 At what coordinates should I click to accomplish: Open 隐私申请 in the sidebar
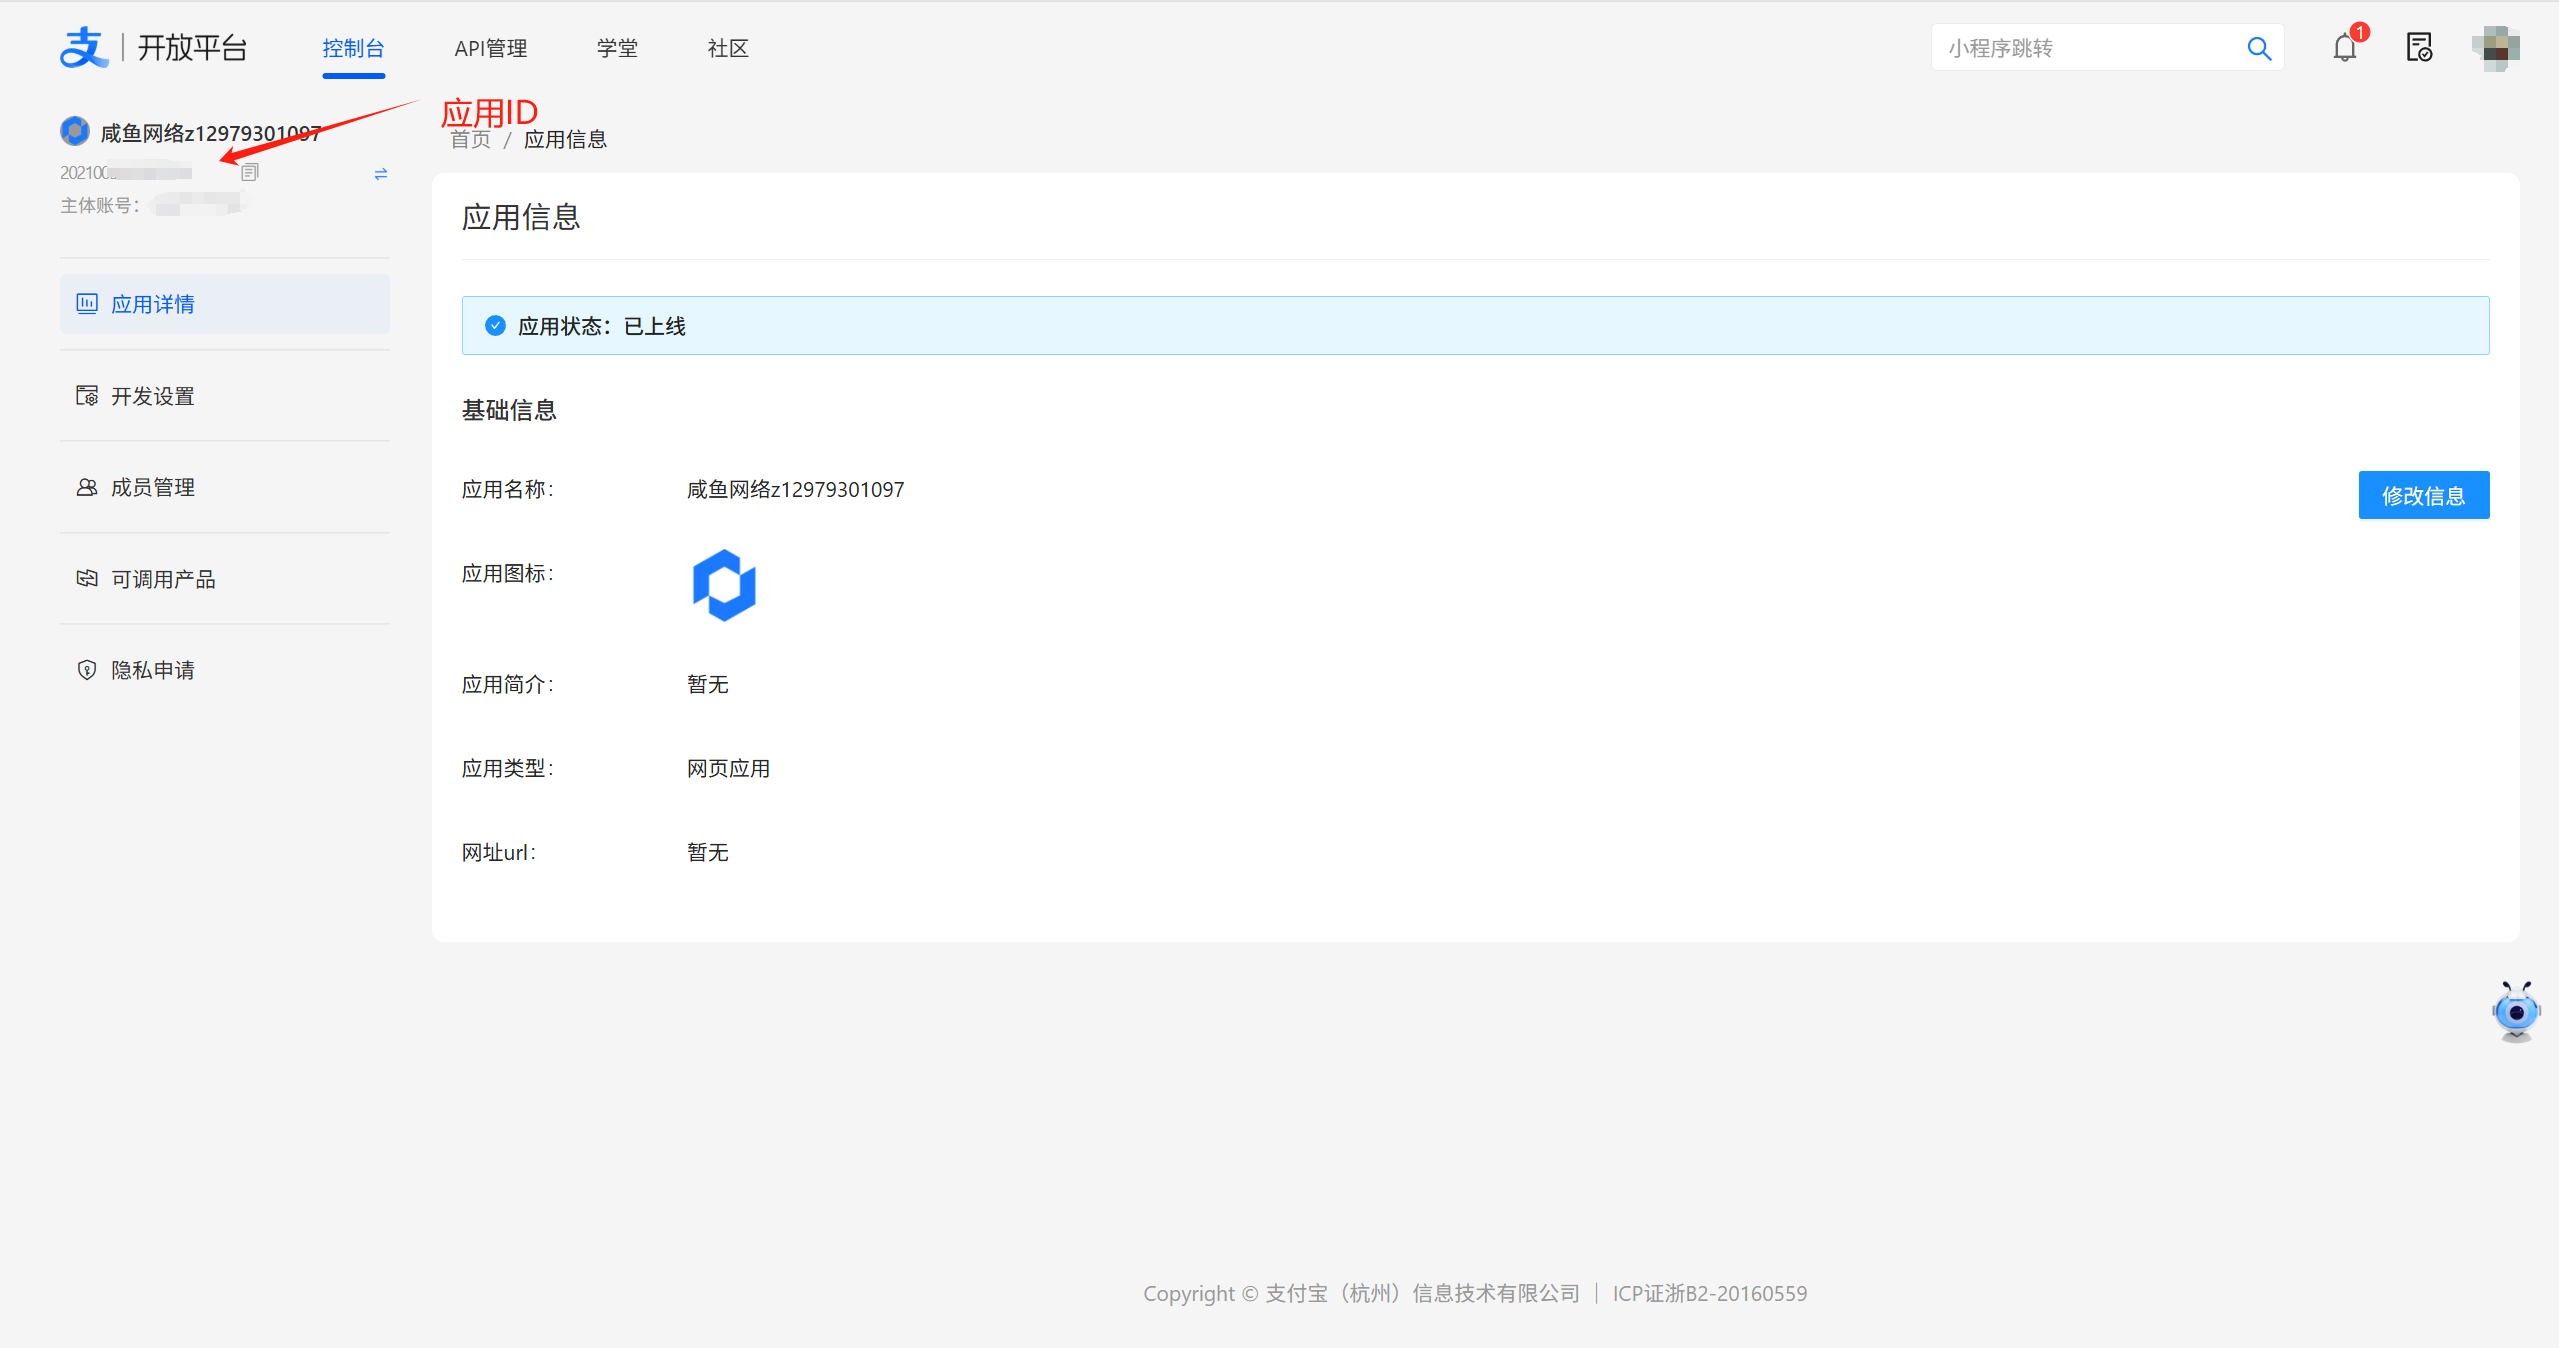[225, 670]
